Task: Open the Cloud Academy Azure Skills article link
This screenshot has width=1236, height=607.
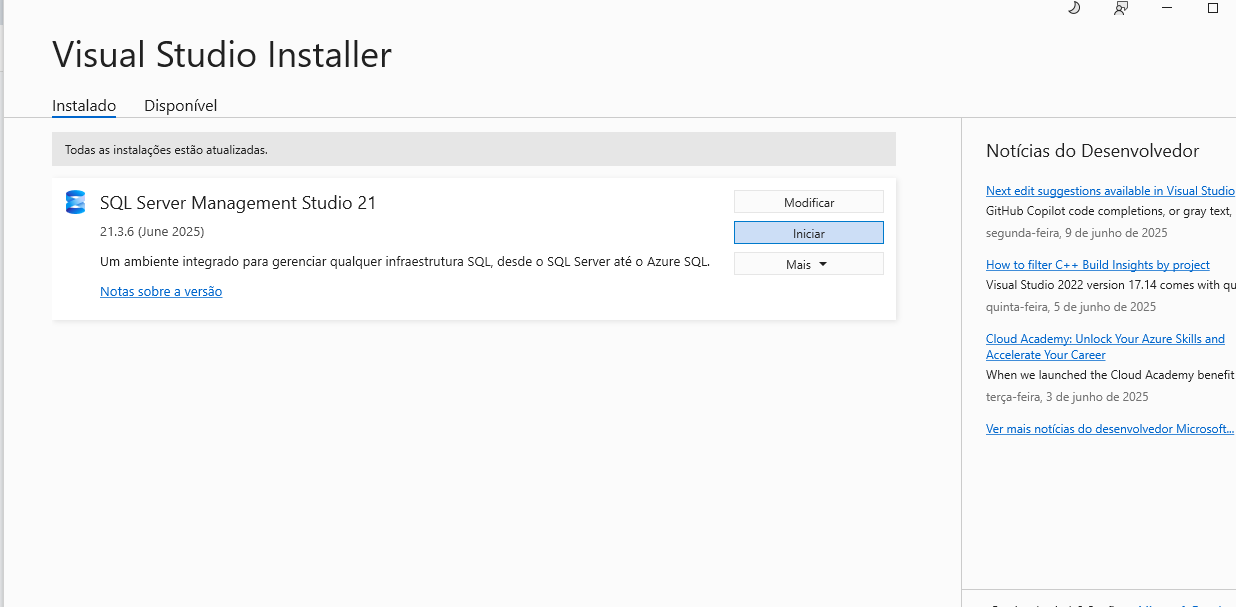Action: 1105,347
